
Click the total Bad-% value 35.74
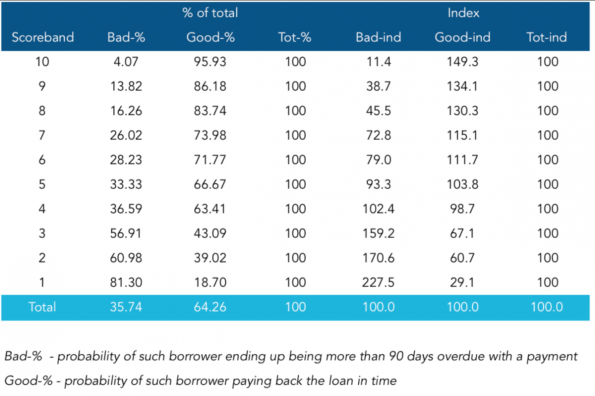(x=126, y=307)
